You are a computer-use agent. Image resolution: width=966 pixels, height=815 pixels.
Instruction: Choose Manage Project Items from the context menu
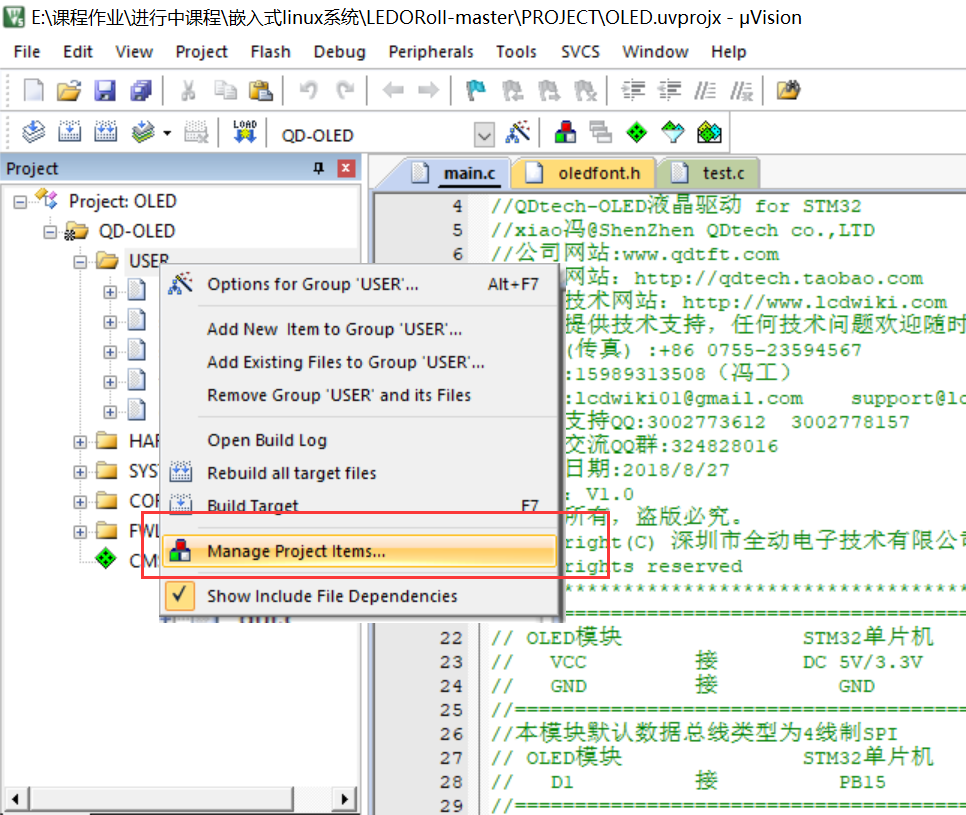point(300,551)
